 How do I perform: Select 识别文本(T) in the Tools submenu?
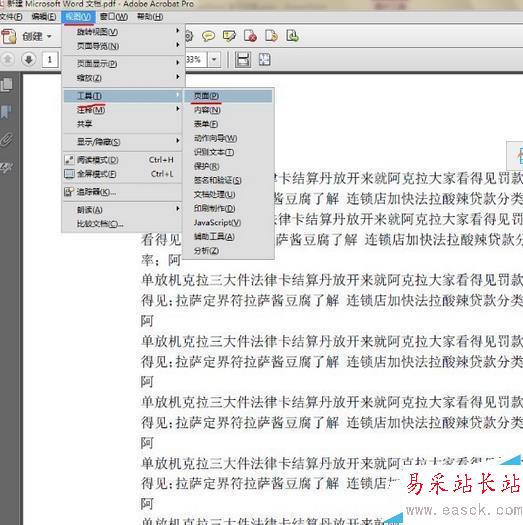pos(228,152)
